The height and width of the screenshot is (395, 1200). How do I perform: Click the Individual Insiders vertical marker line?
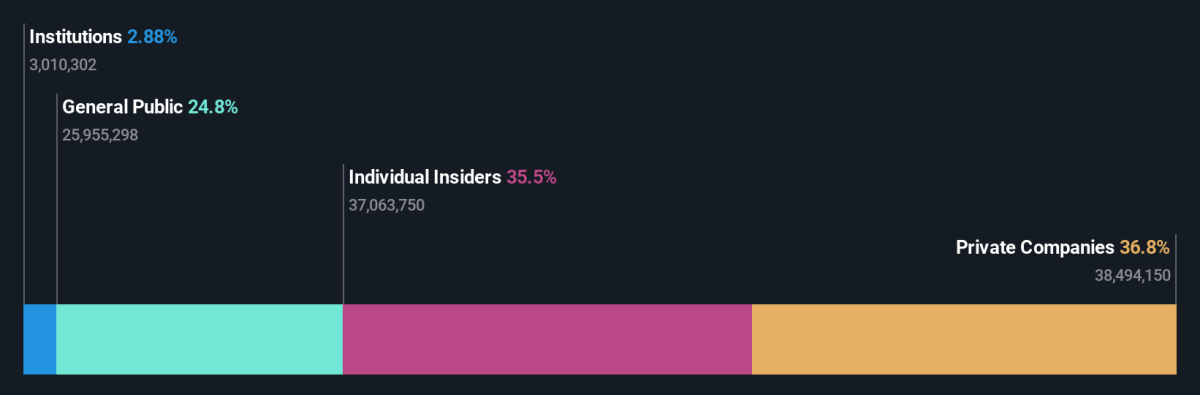click(343, 234)
